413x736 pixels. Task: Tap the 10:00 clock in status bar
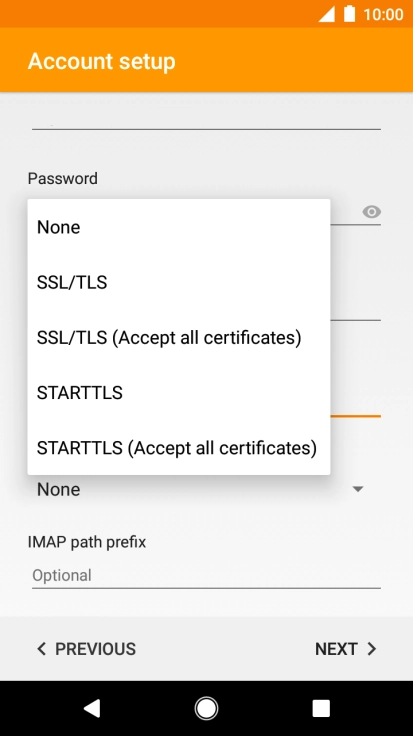383,15
